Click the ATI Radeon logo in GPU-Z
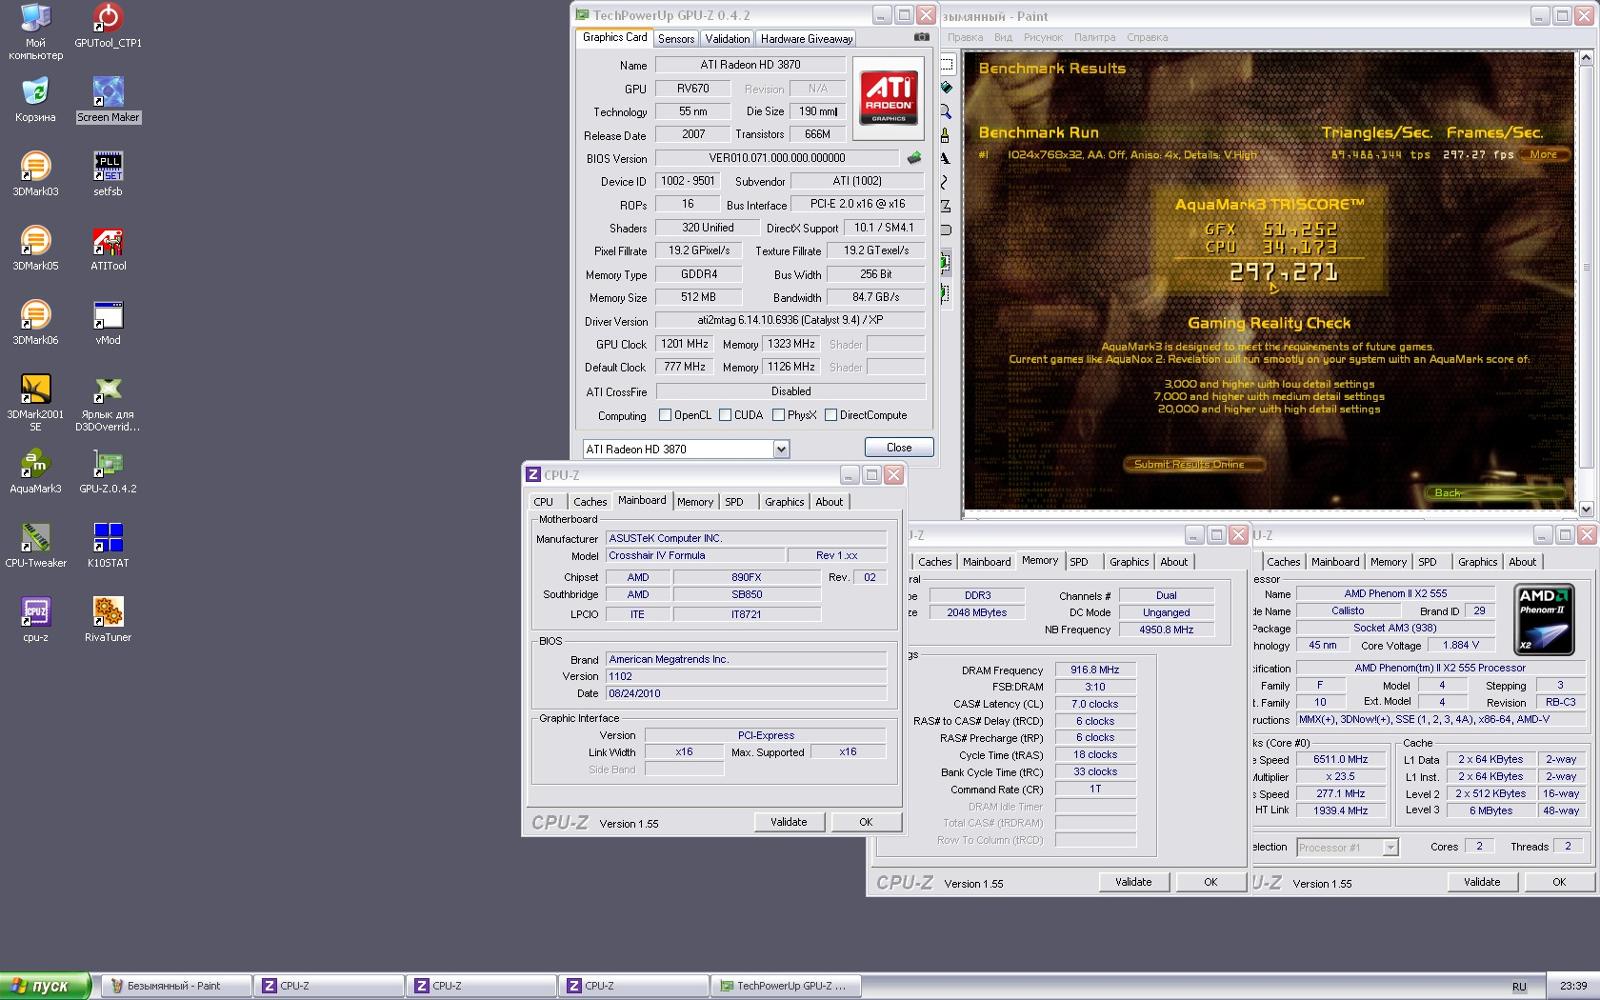 [889, 97]
